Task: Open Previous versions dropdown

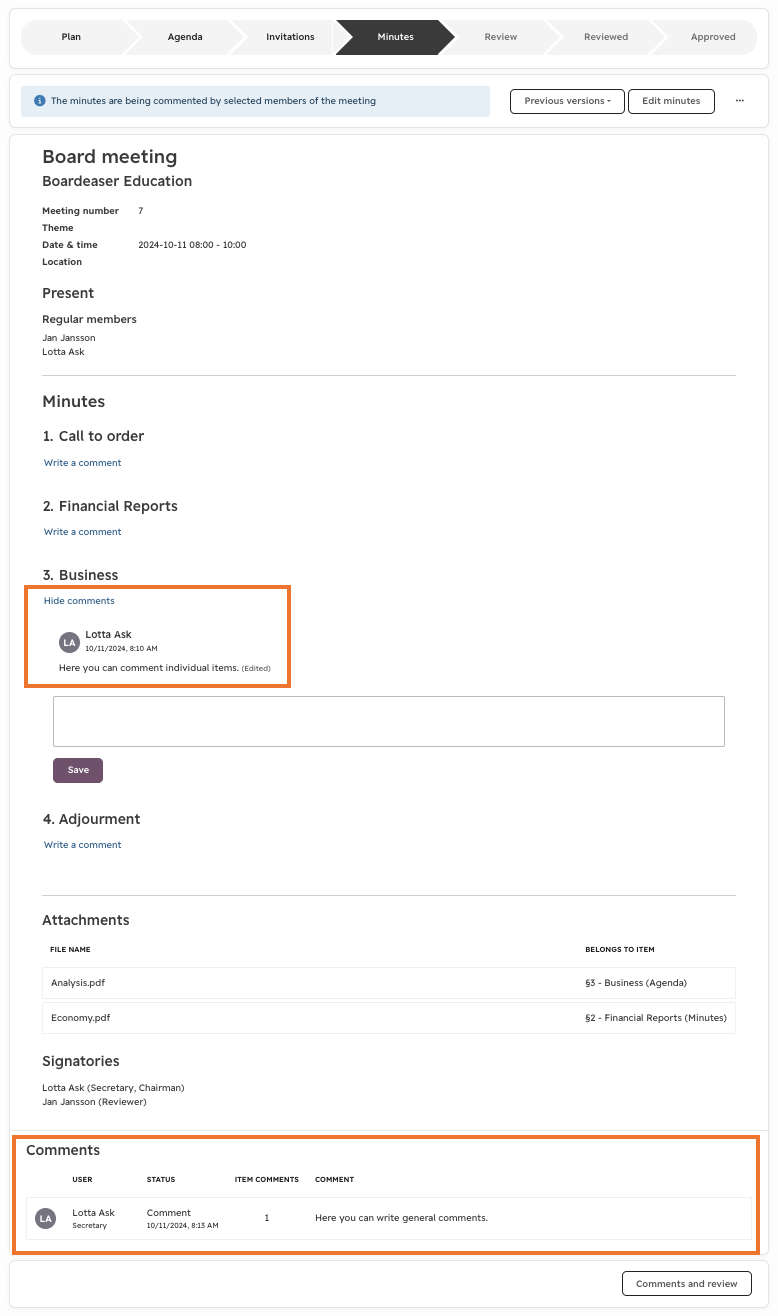Action: tap(567, 101)
